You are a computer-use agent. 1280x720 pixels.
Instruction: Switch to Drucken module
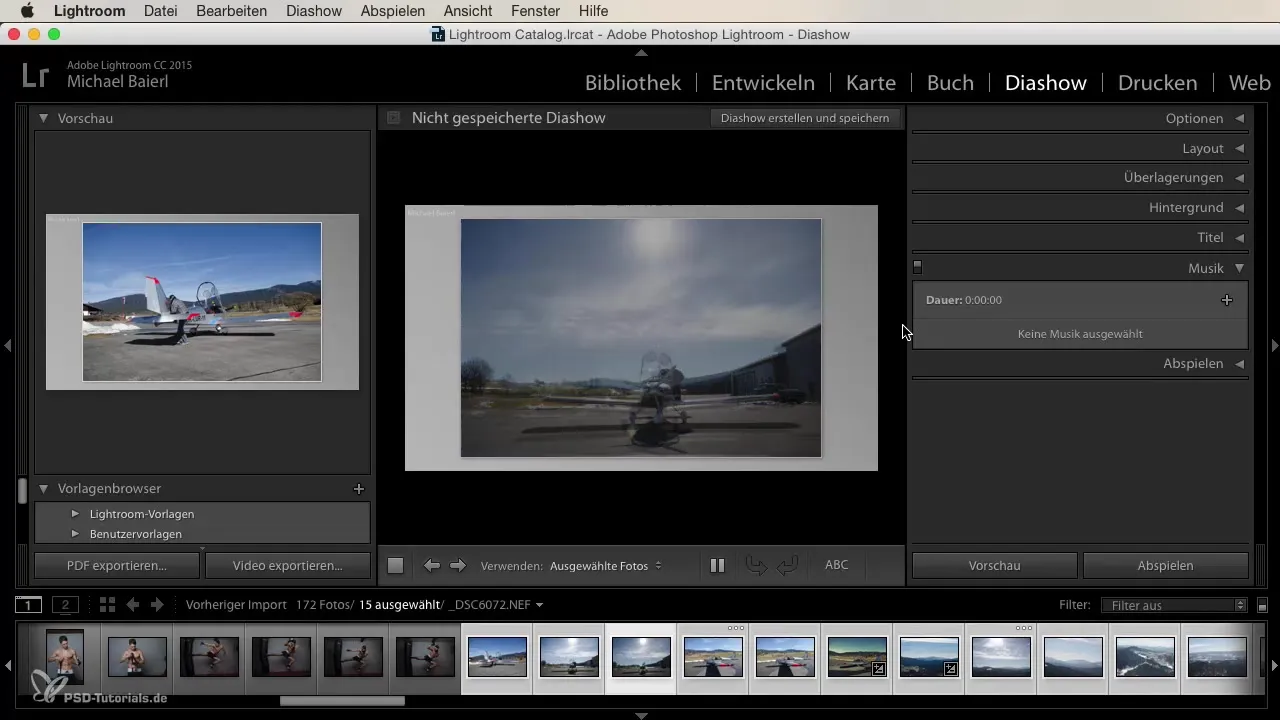pos(1158,83)
